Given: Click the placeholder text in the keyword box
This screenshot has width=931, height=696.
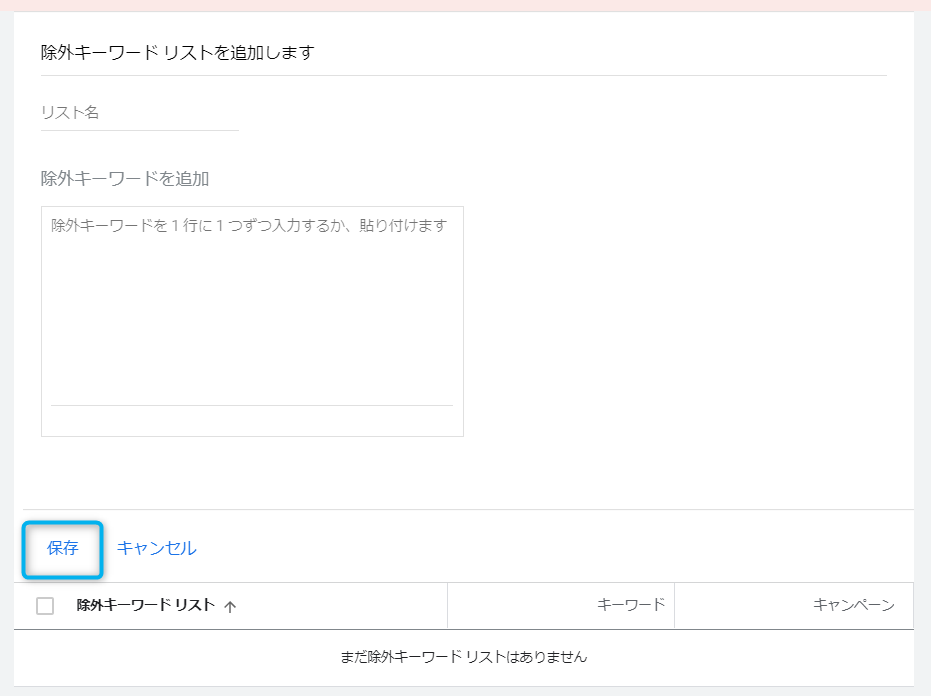Looking at the screenshot, I should [x=249, y=226].
